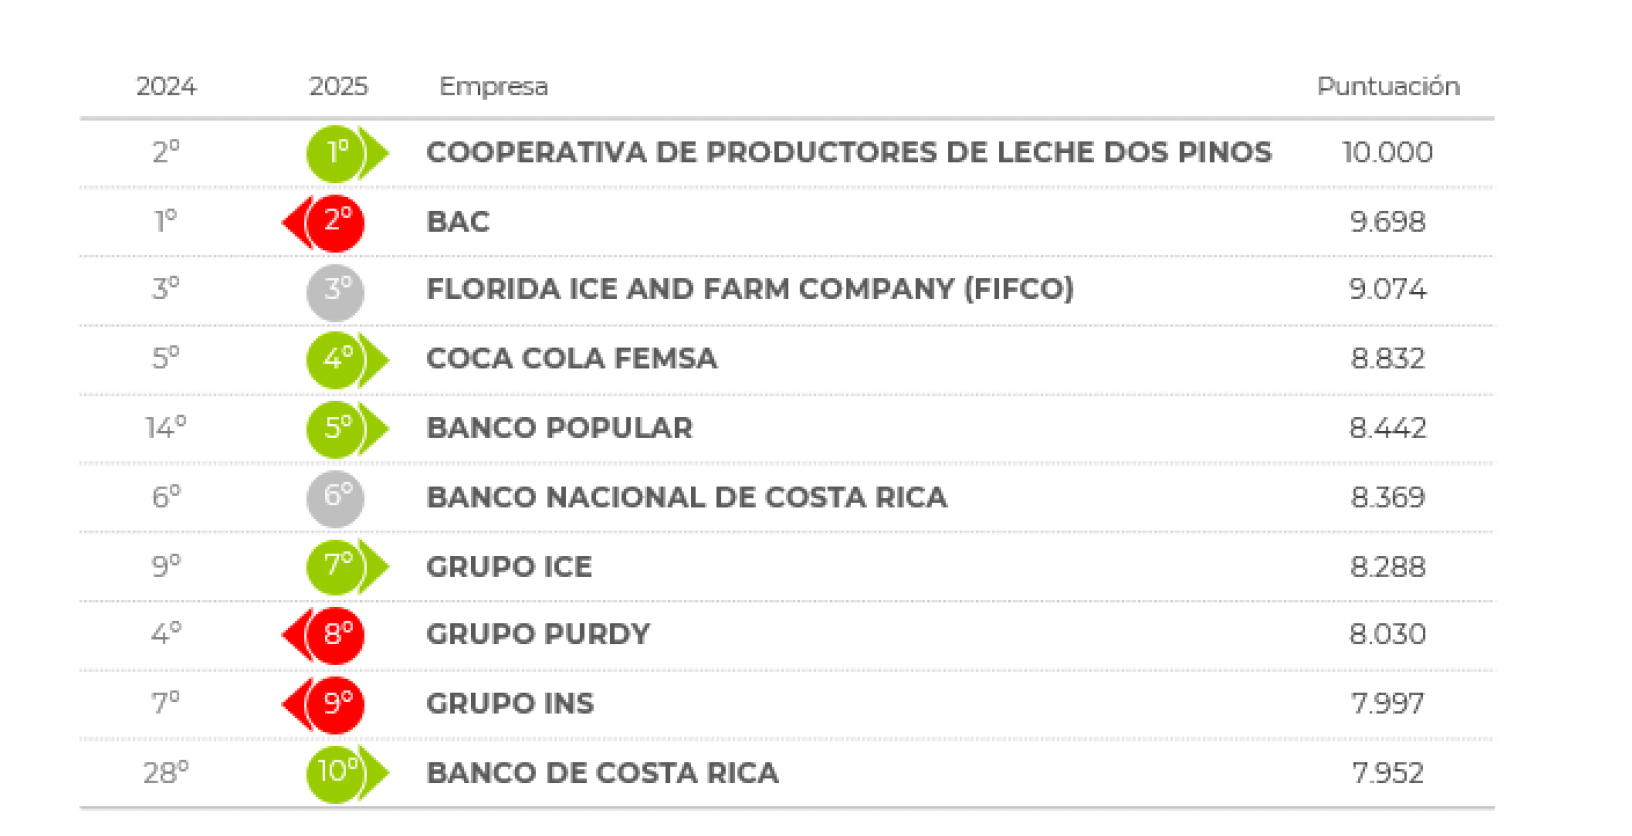Select the gray 3º rank badge

tap(336, 291)
